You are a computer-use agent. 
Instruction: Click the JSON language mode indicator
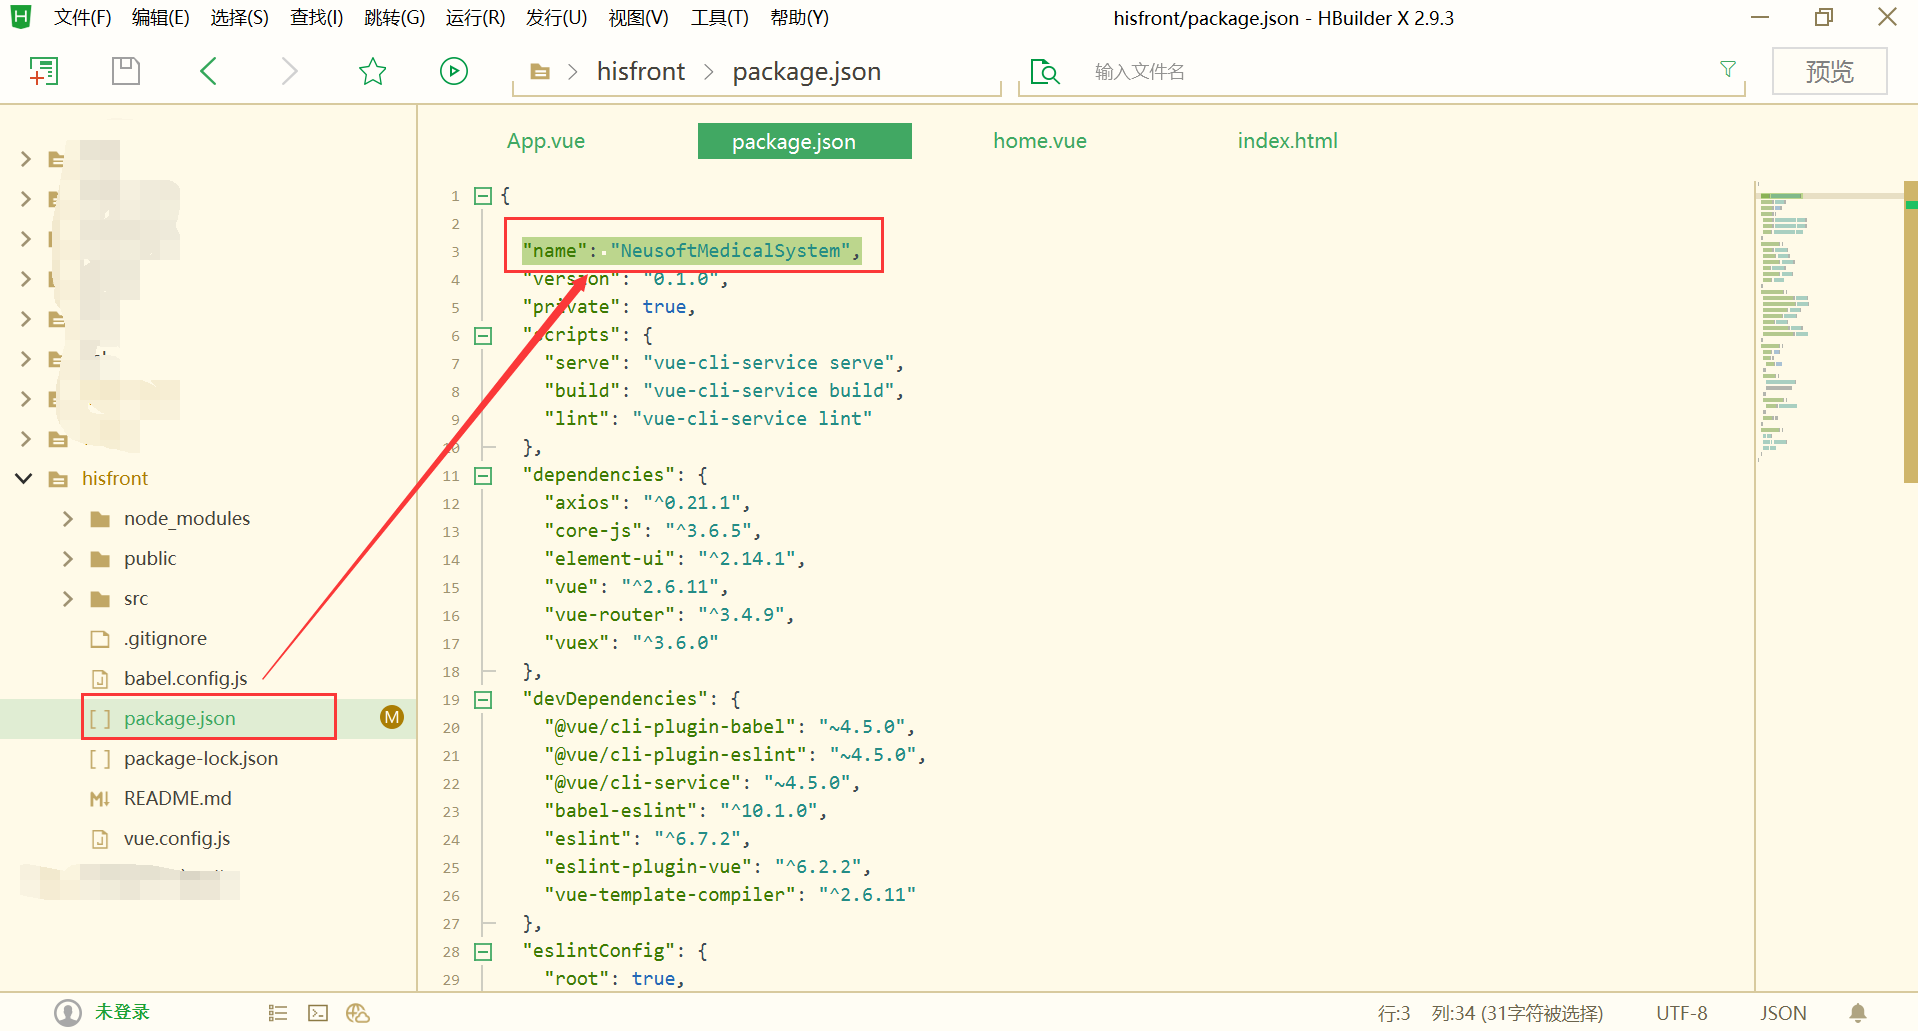click(x=1783, y=1013)
